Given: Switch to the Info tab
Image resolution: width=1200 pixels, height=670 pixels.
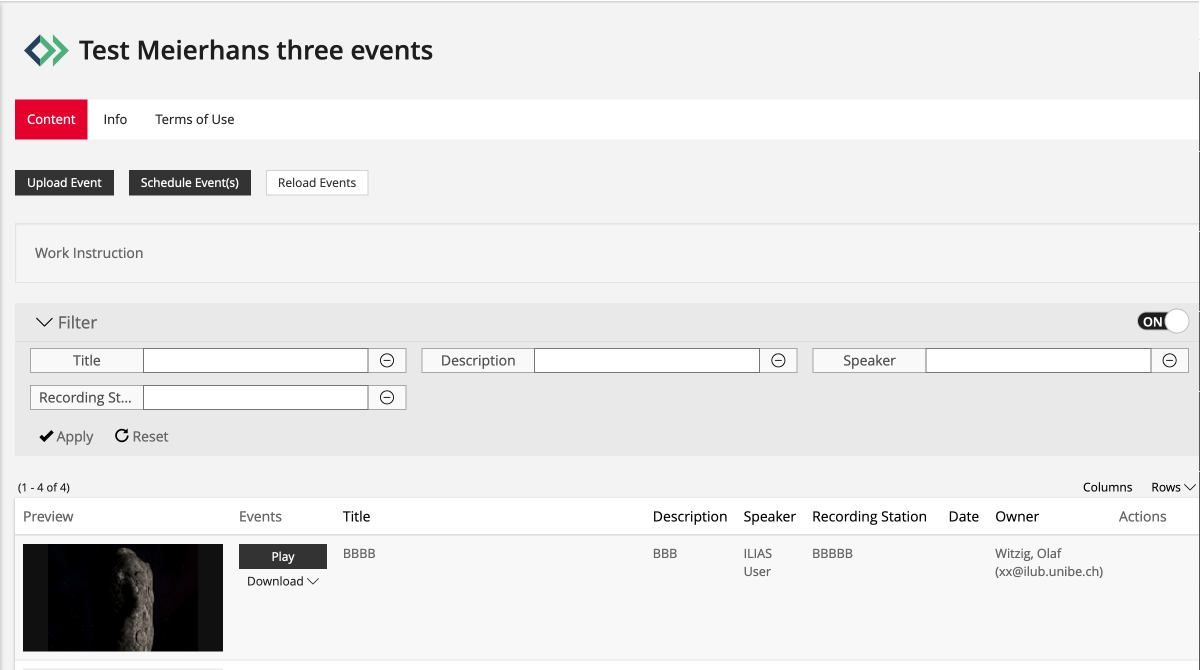Looking at the screenshot, I should 115,119.
